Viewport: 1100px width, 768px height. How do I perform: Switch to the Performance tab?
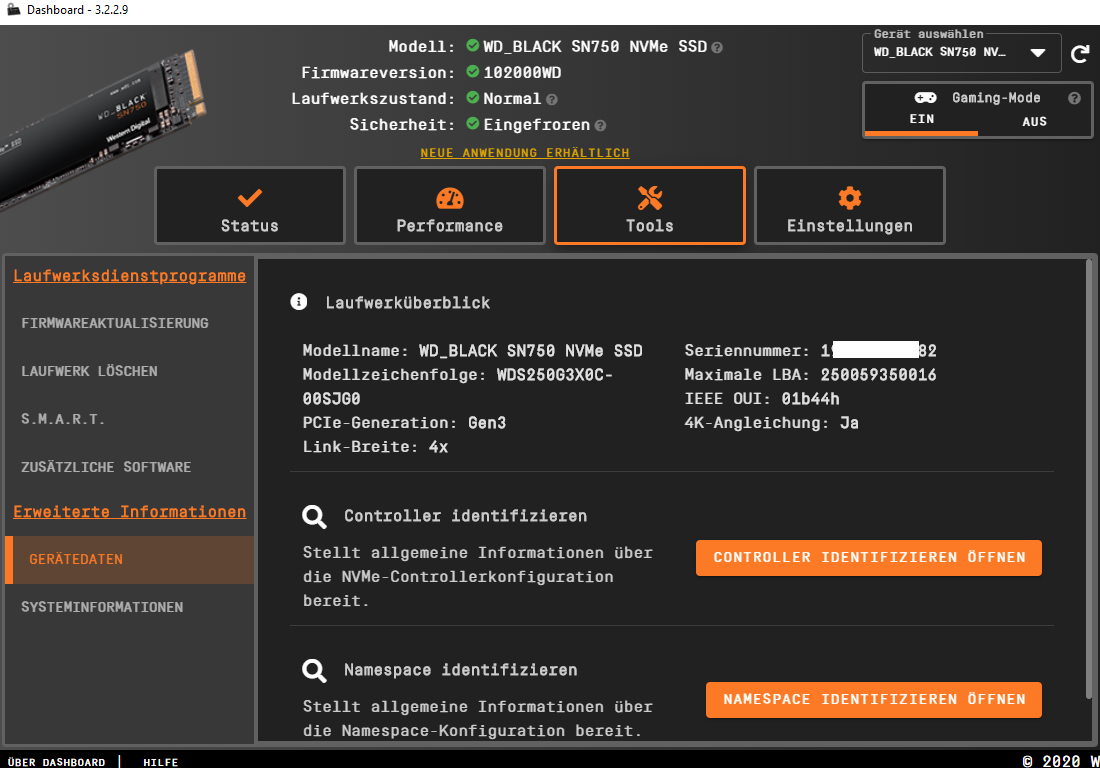pos(450,206)
